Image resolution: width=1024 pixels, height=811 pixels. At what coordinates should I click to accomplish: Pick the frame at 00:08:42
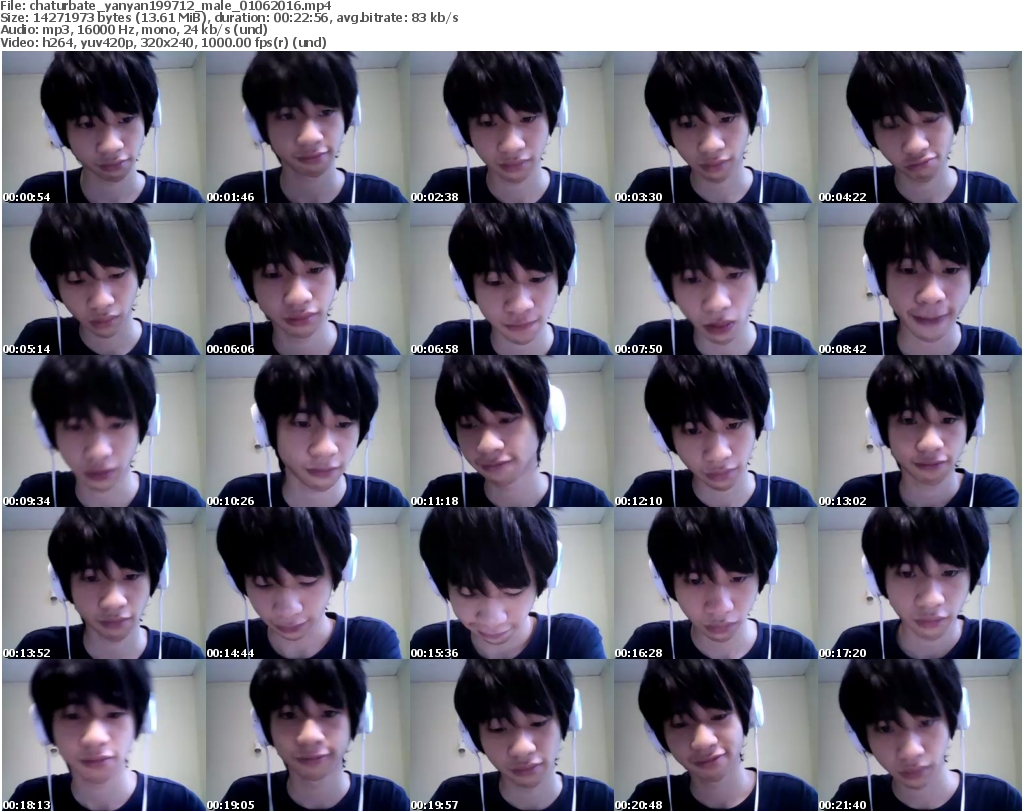click(919, 279)
